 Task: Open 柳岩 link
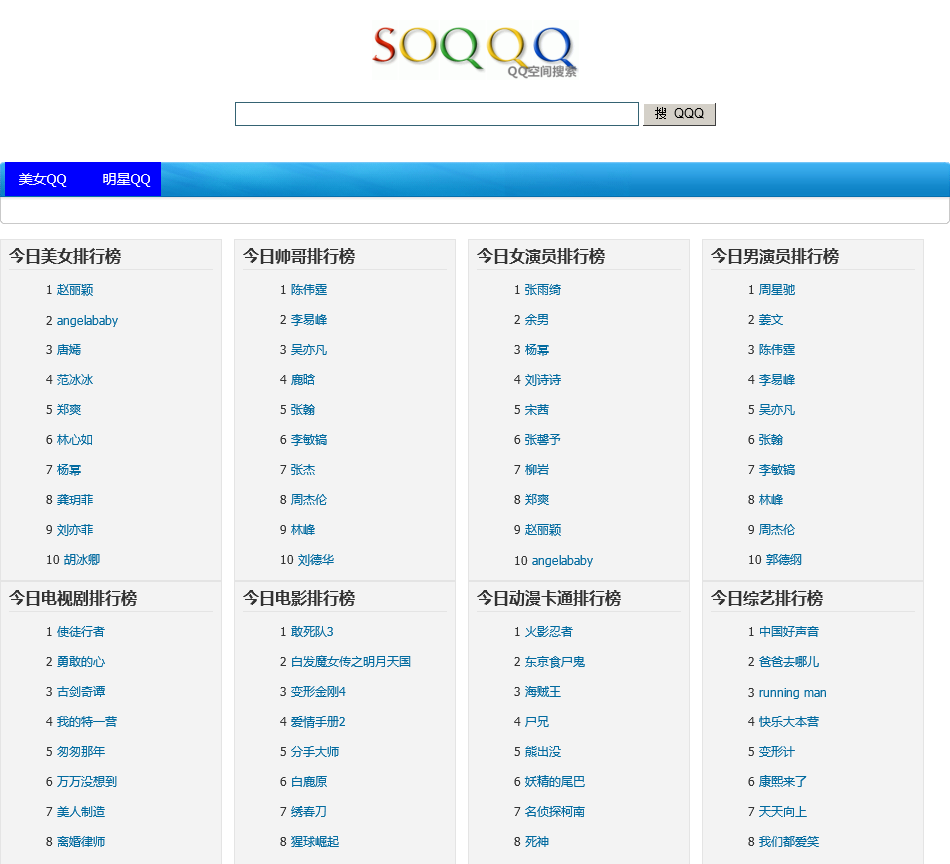pyautogui.click(x=536, y=470)
